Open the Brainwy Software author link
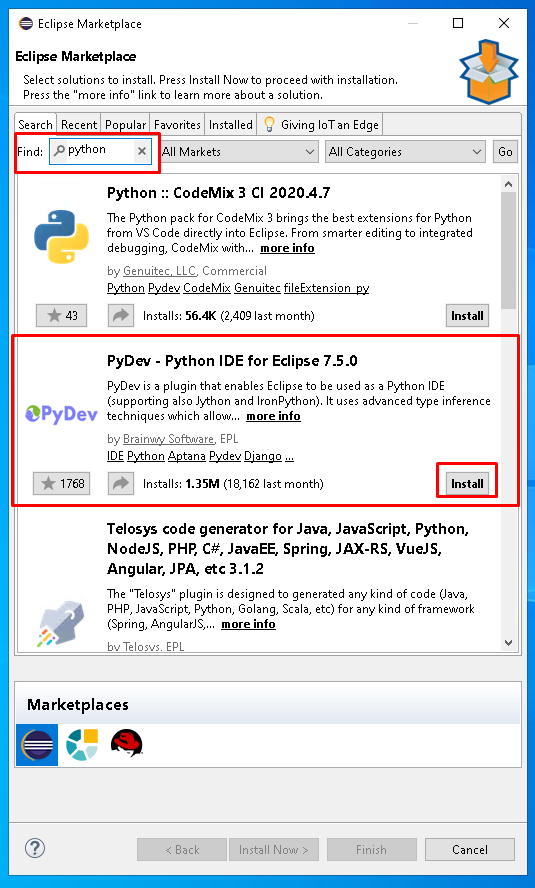Viewport: 535px width, 888px height. [168, 439]
